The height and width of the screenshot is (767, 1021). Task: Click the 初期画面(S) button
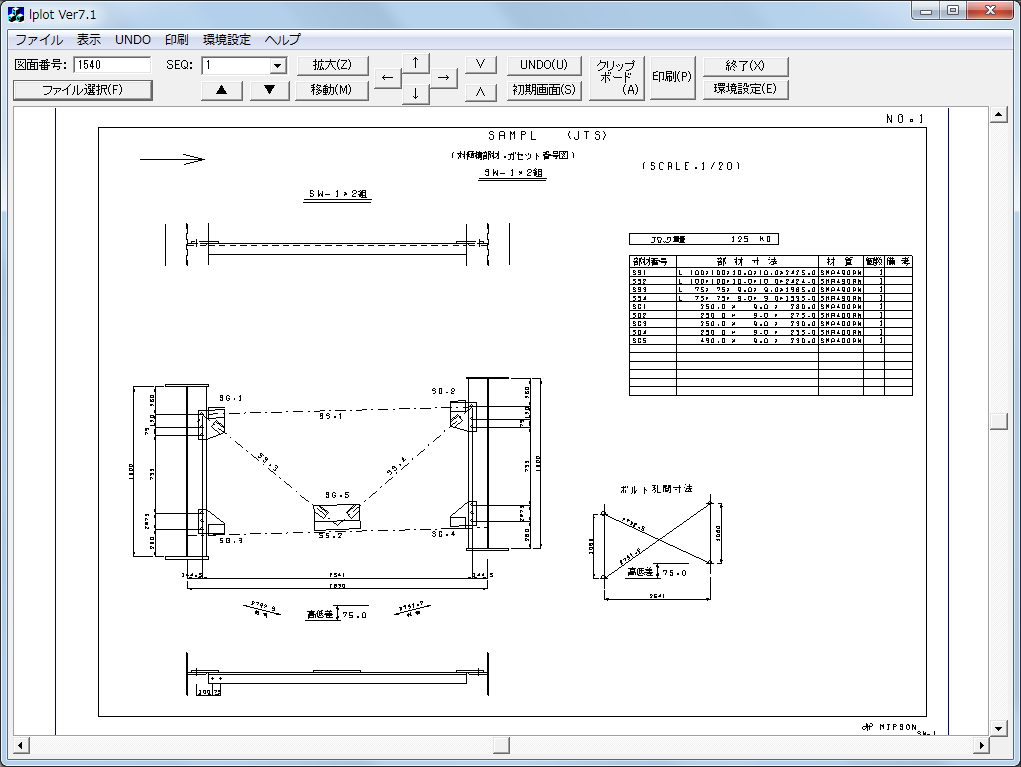click(544, 90)
